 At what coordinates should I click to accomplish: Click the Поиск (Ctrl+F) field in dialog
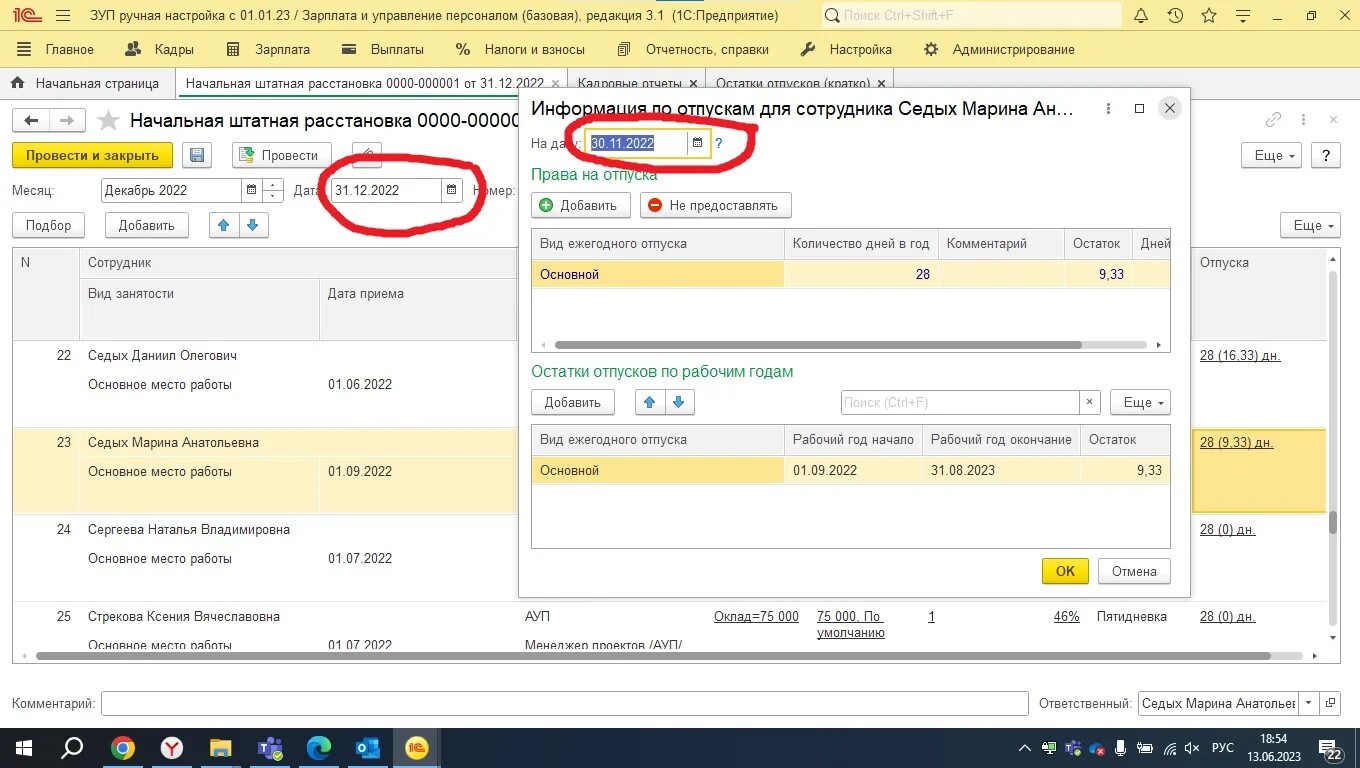coord(960,402)
